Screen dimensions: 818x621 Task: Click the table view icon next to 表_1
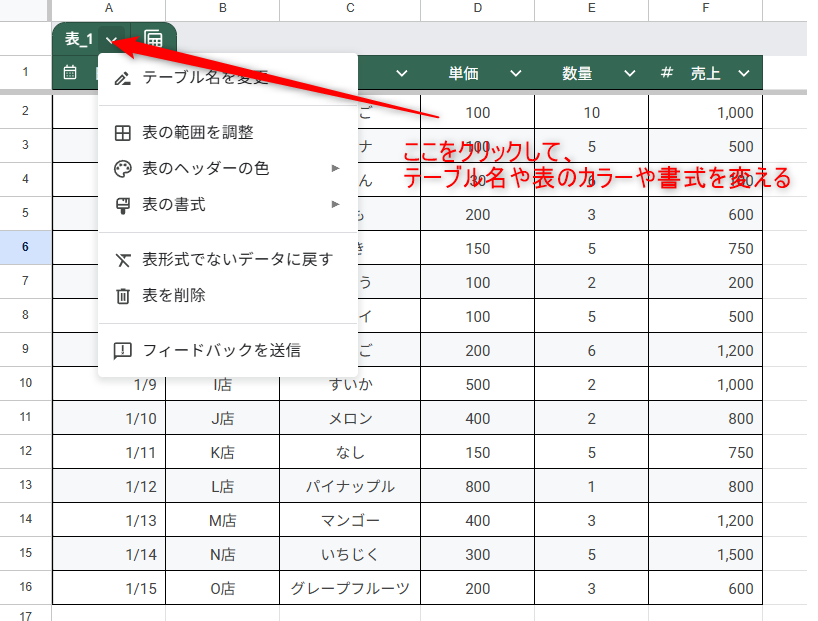tap(153, 39)
